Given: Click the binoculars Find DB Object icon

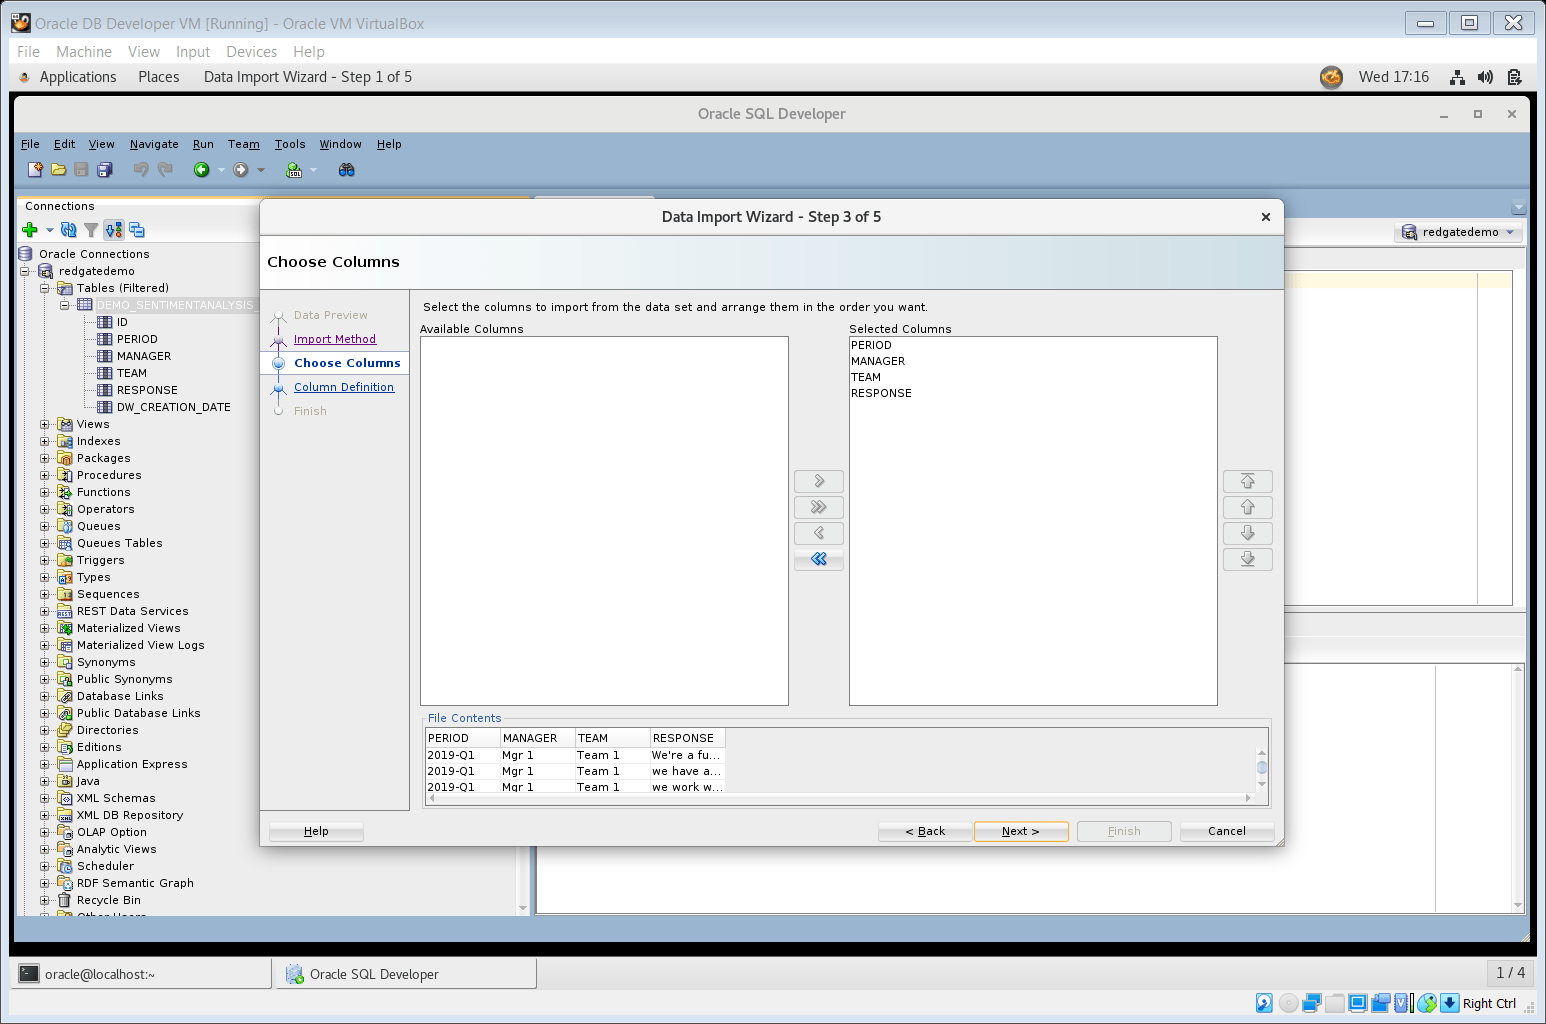Looking at the screenshot, I should click(x=347, y=170).
